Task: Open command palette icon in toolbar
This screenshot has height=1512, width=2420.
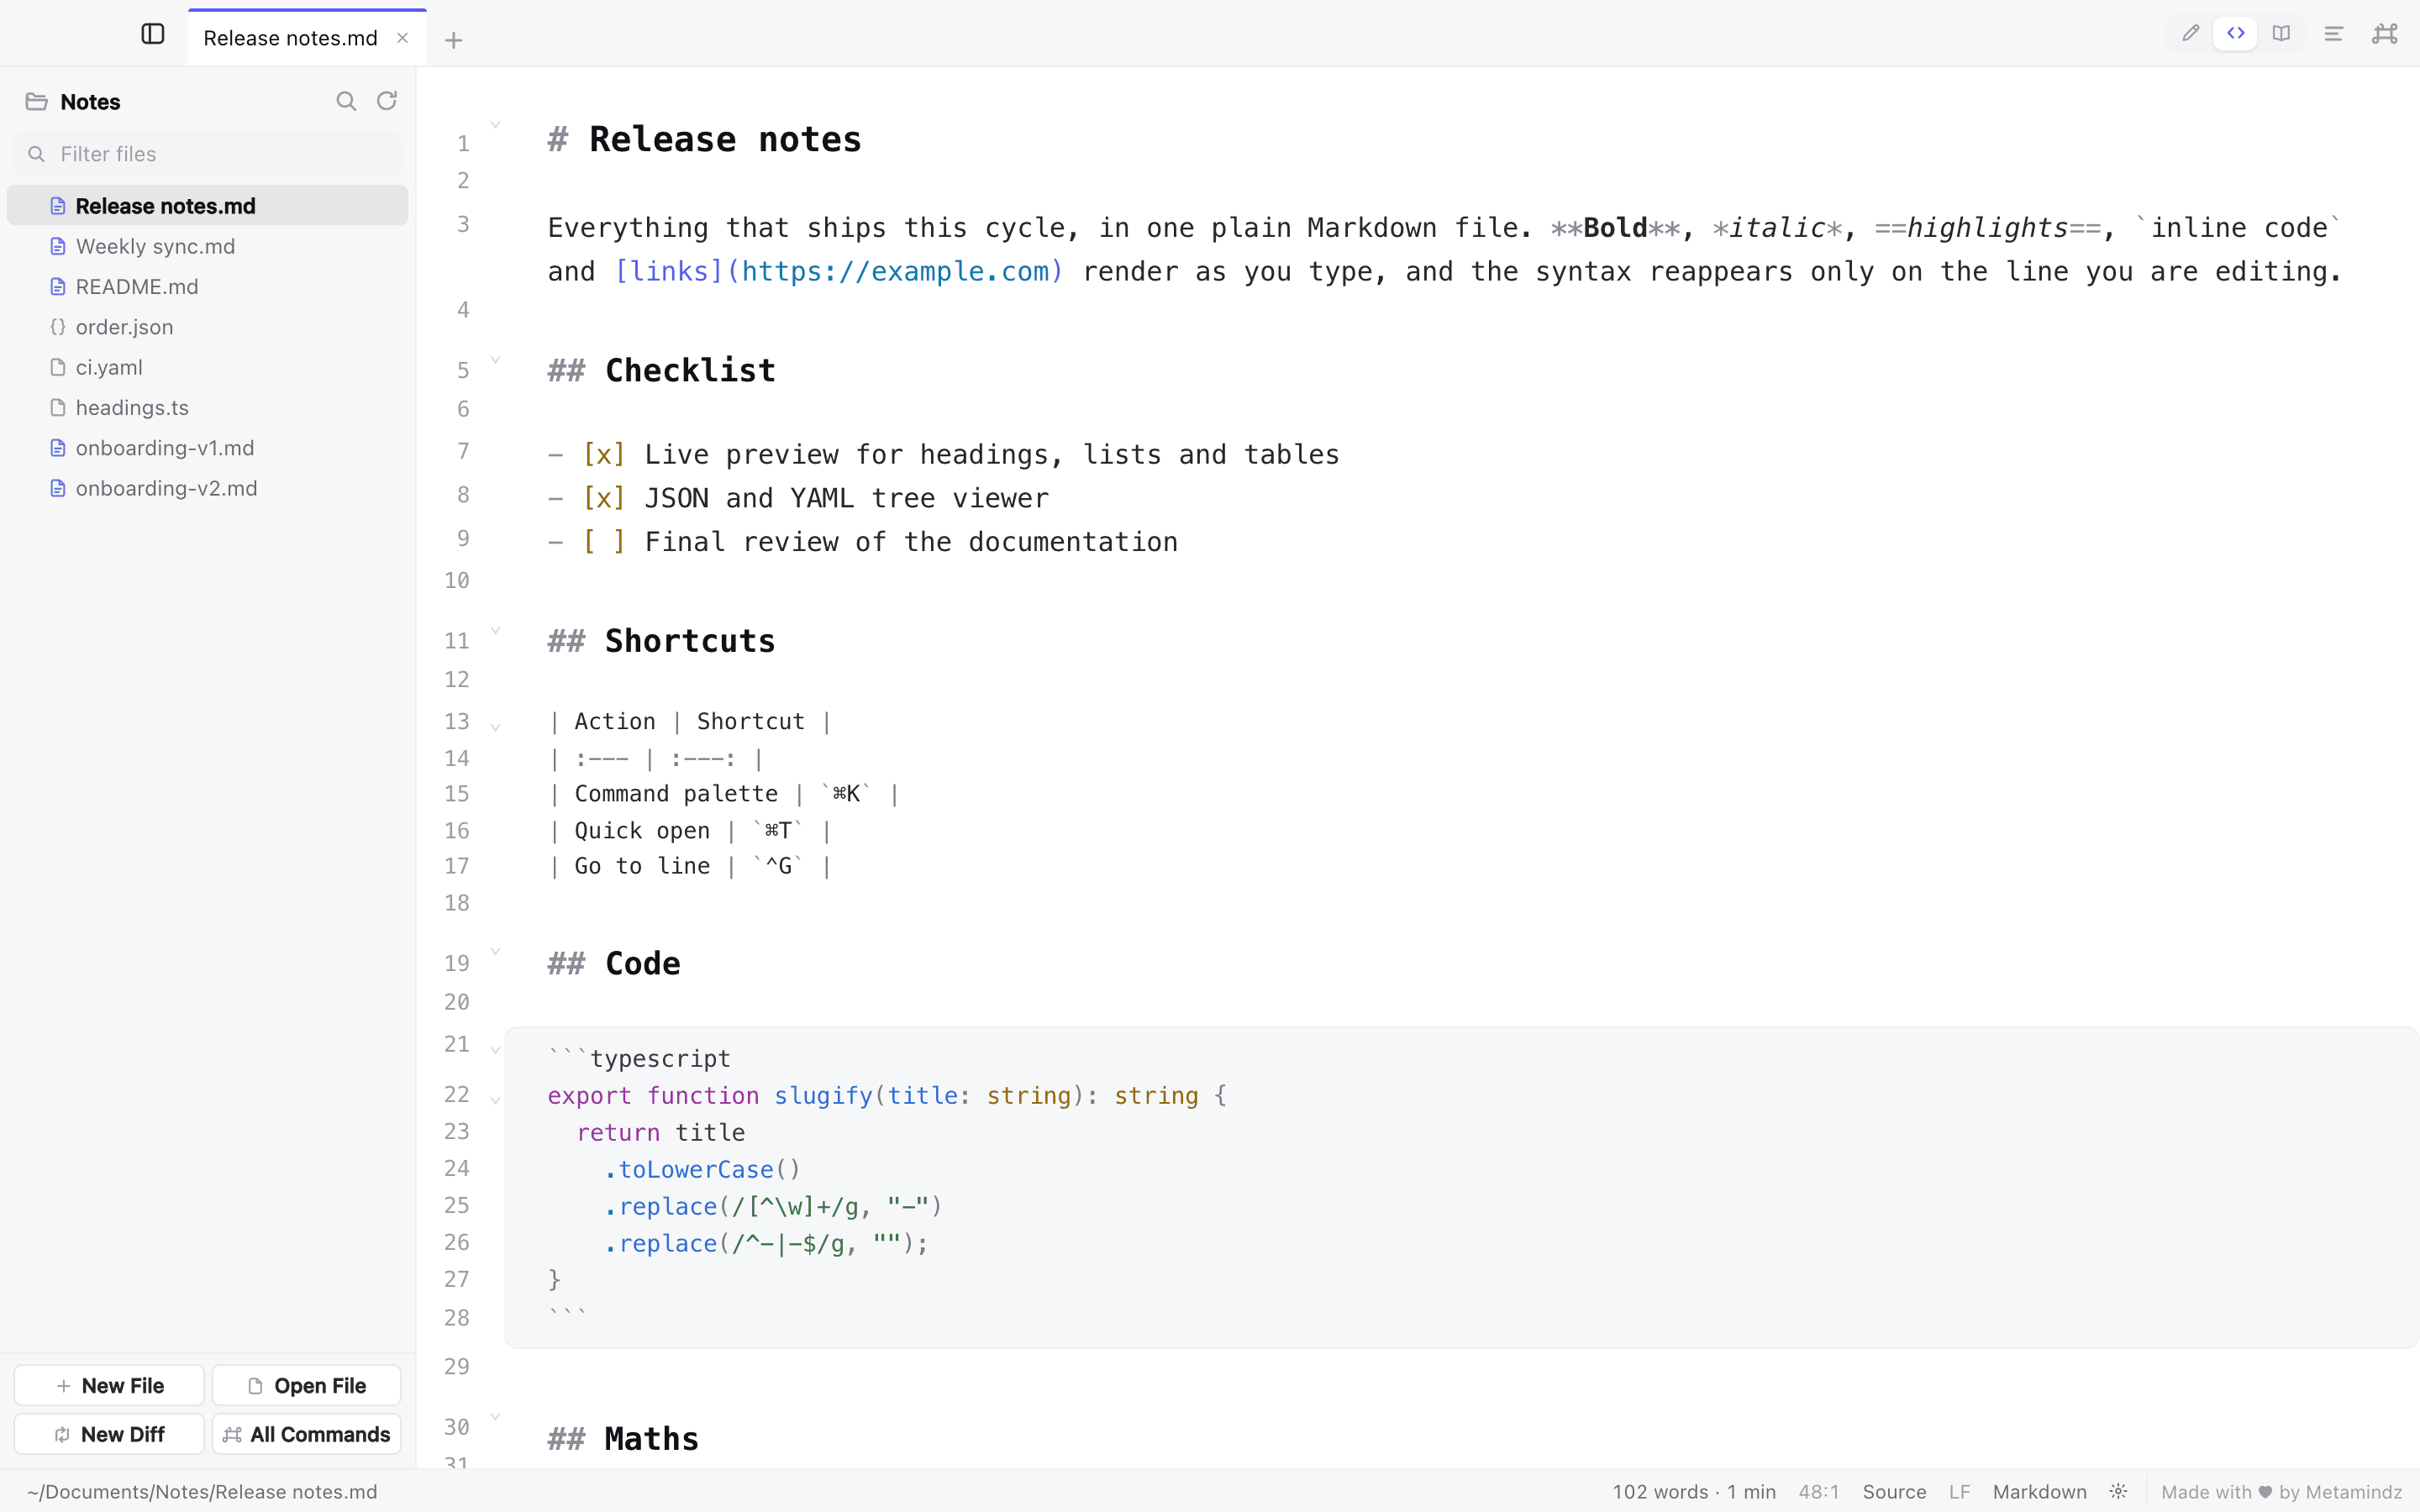Action: click(2385, 34)
